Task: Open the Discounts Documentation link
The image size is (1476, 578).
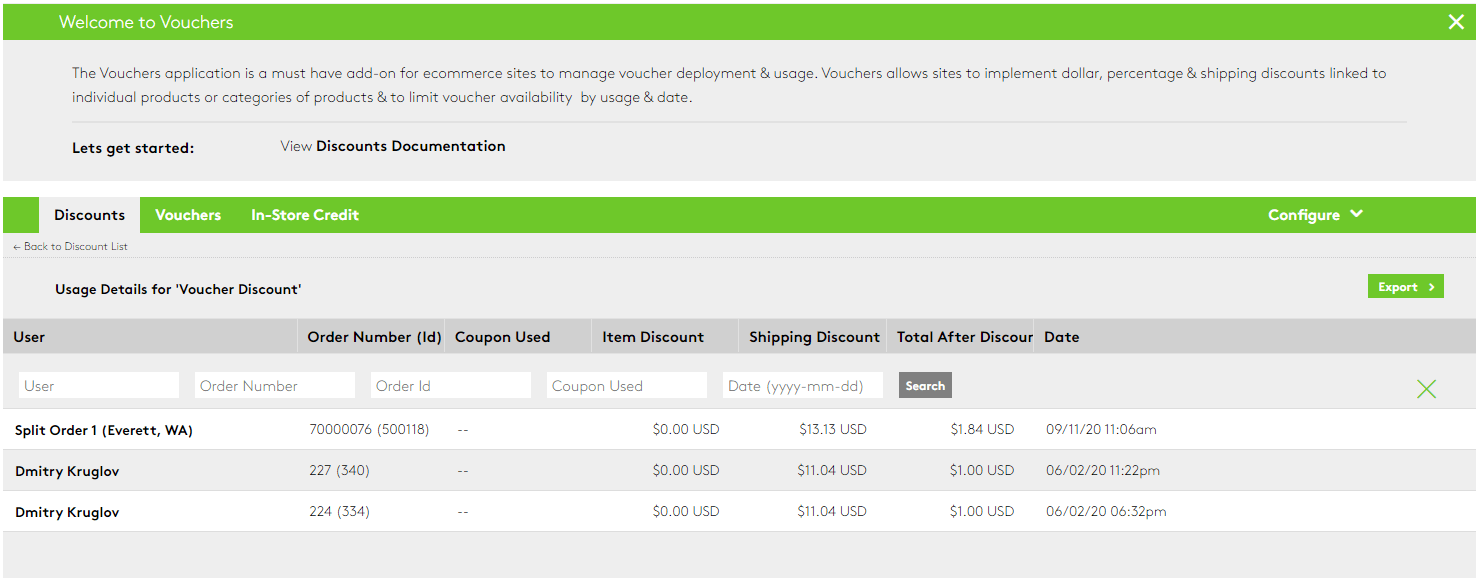Action: coord(410,146)
